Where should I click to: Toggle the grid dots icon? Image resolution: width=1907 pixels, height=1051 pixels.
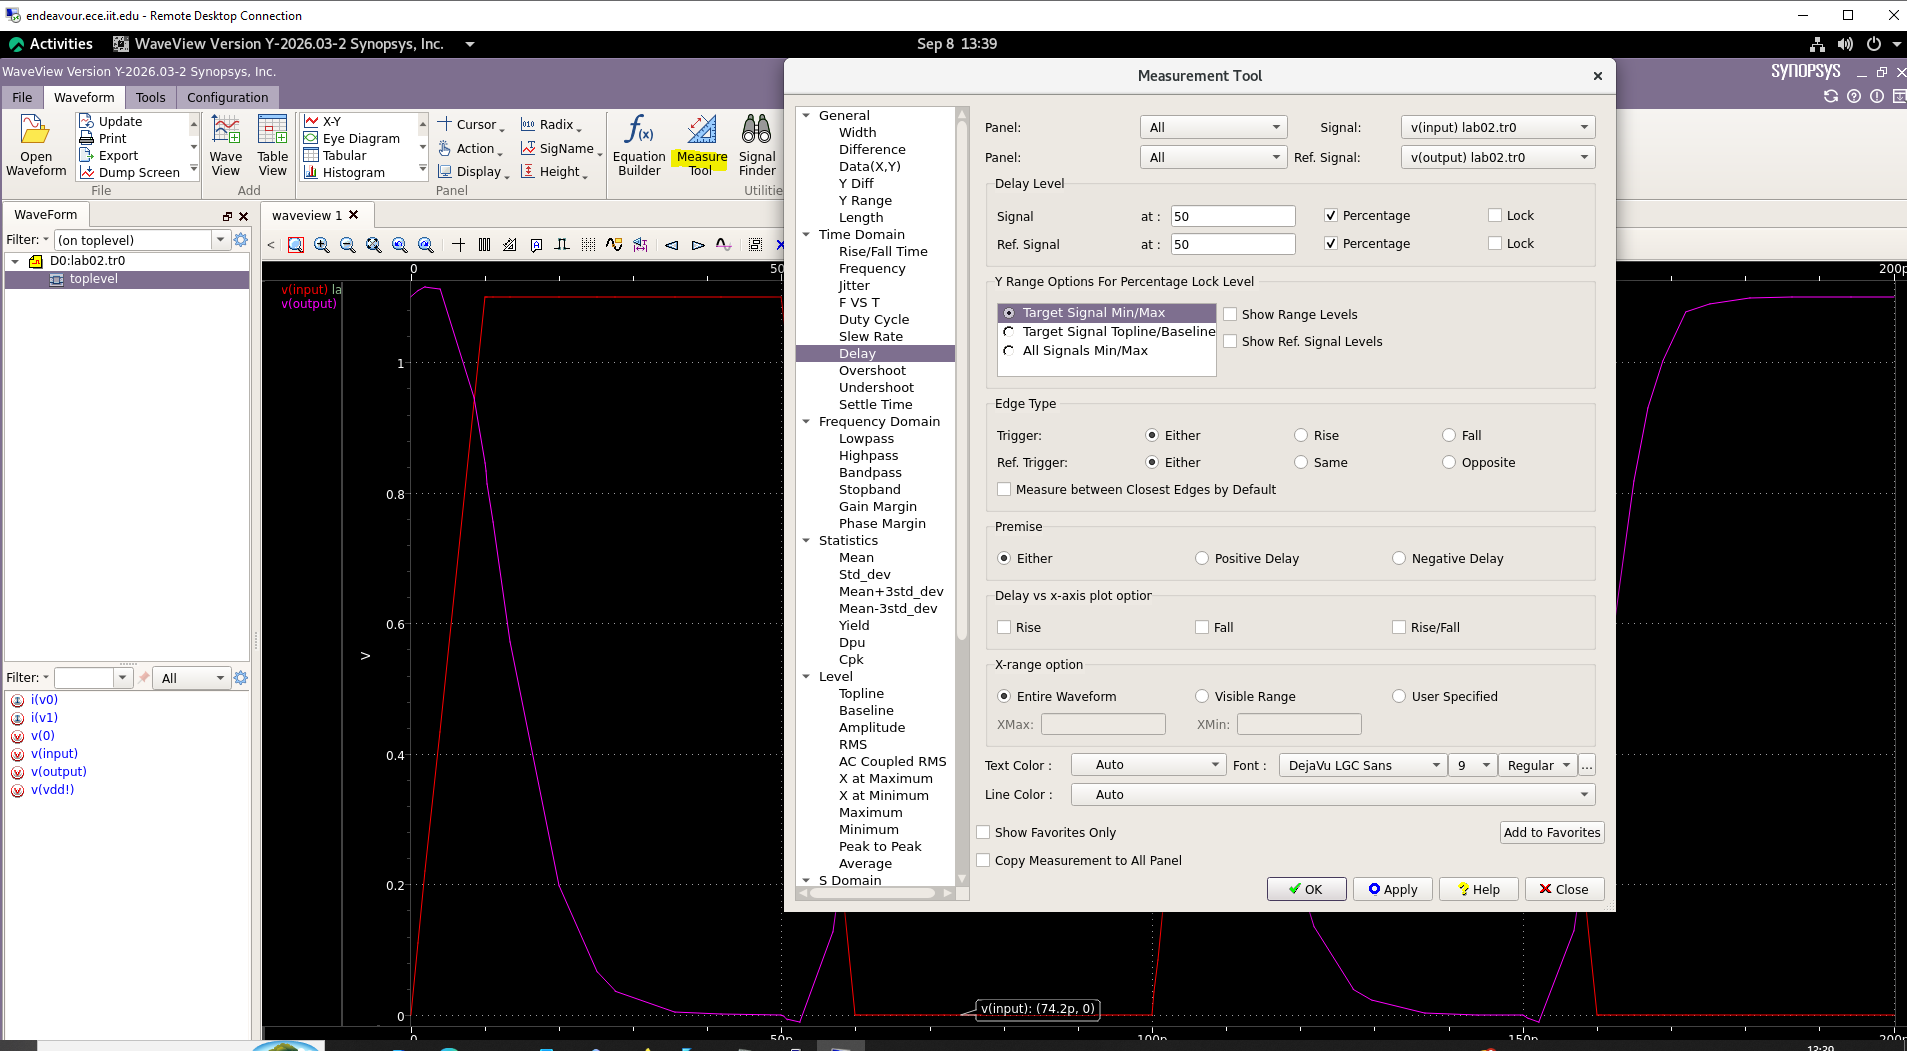coord(588,244)
